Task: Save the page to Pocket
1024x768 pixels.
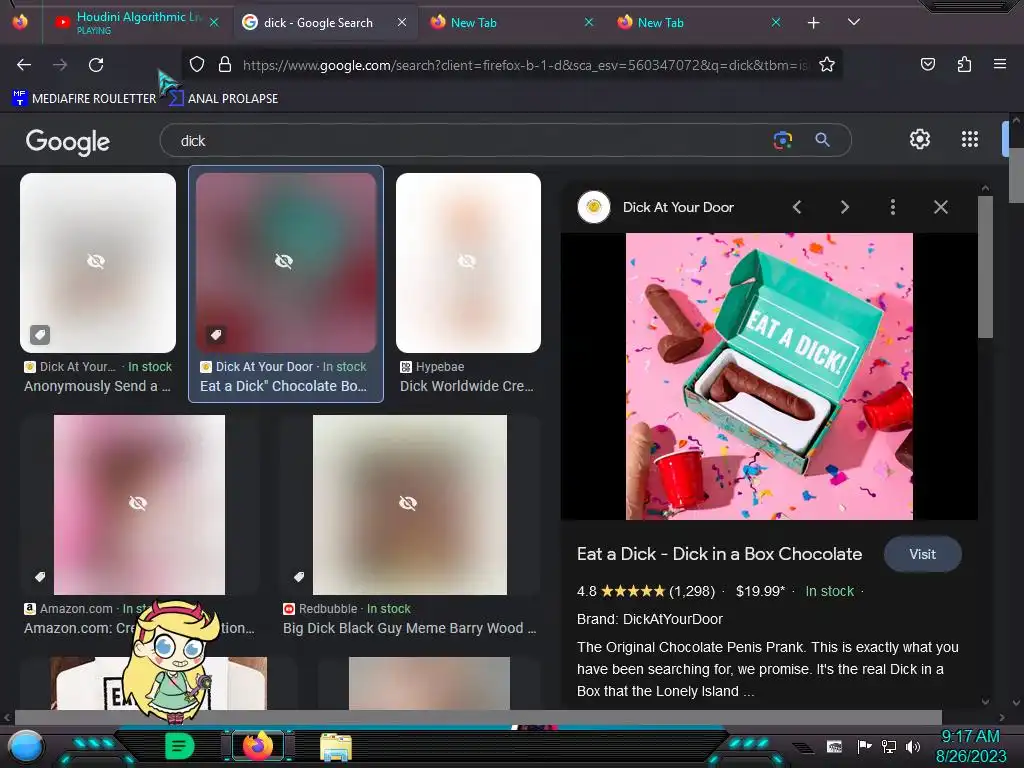Action: pyautogui.click(x=927, y=64)
